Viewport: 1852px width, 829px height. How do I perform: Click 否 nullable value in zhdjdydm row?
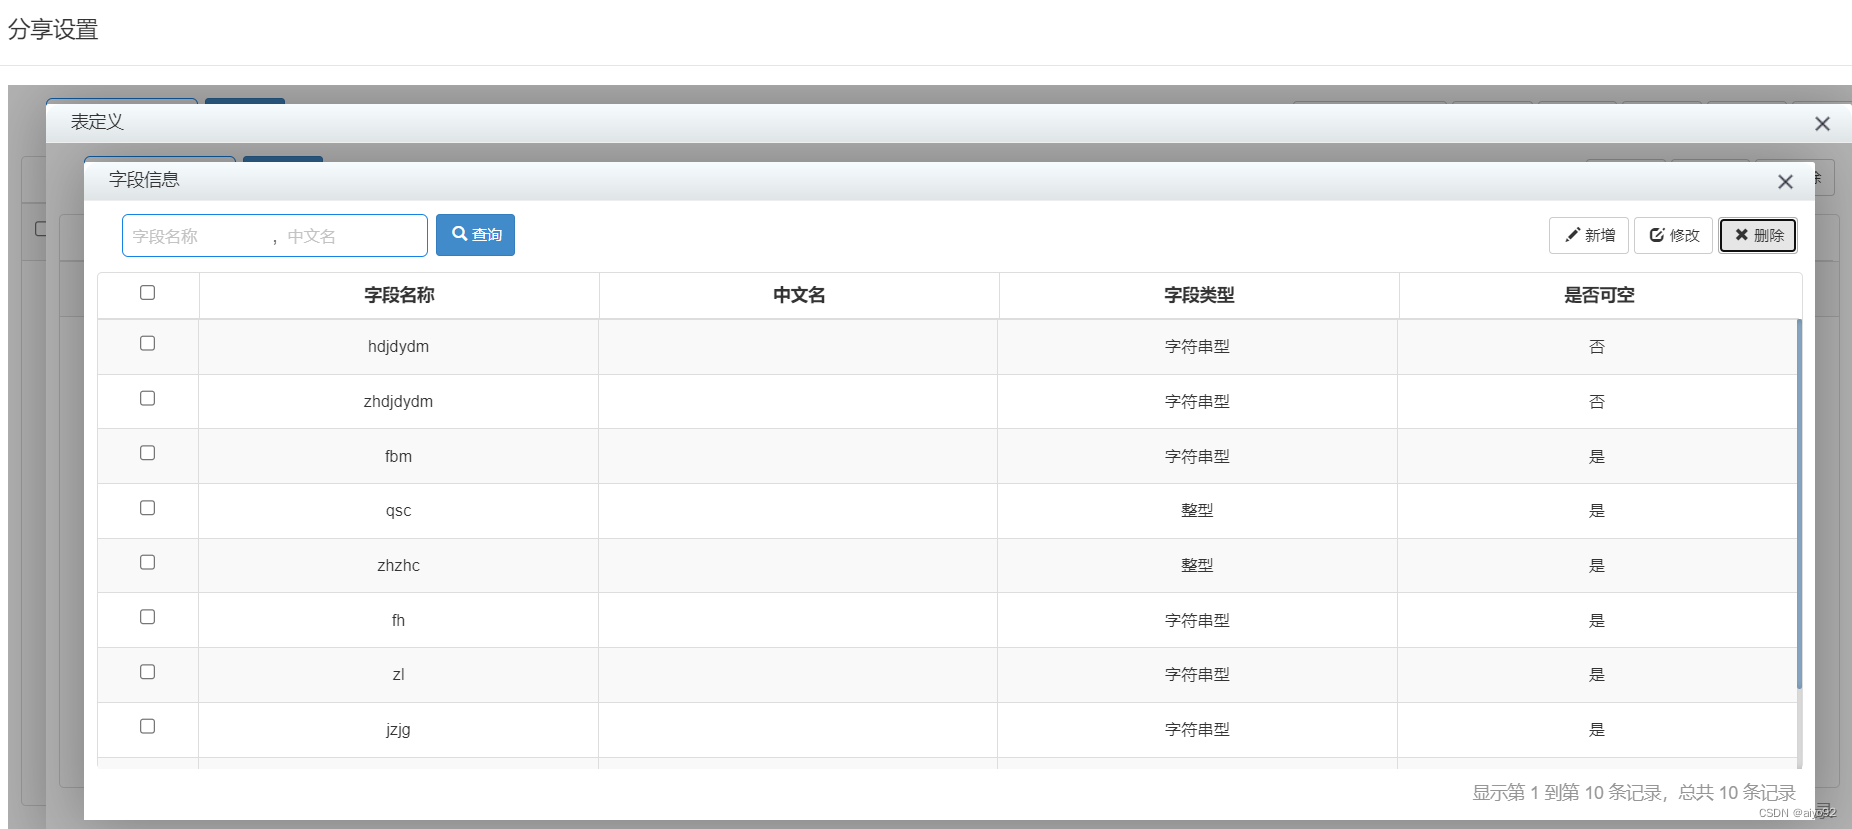pos(1597,402)
